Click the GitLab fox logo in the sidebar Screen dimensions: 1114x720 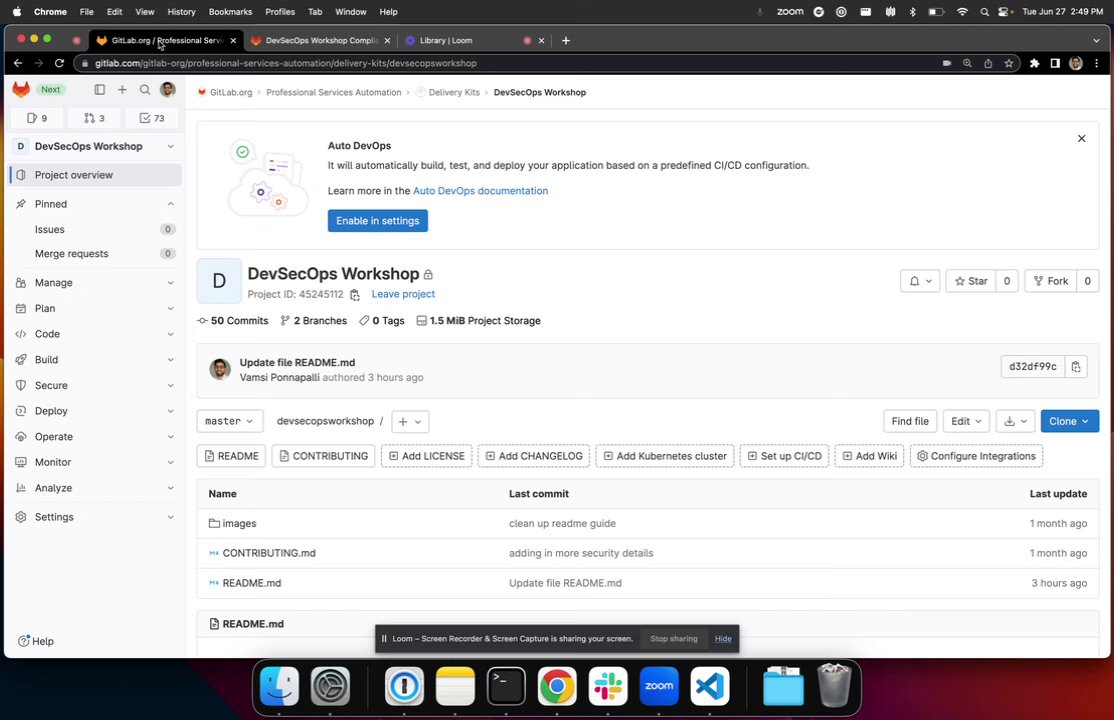point(21,89)
